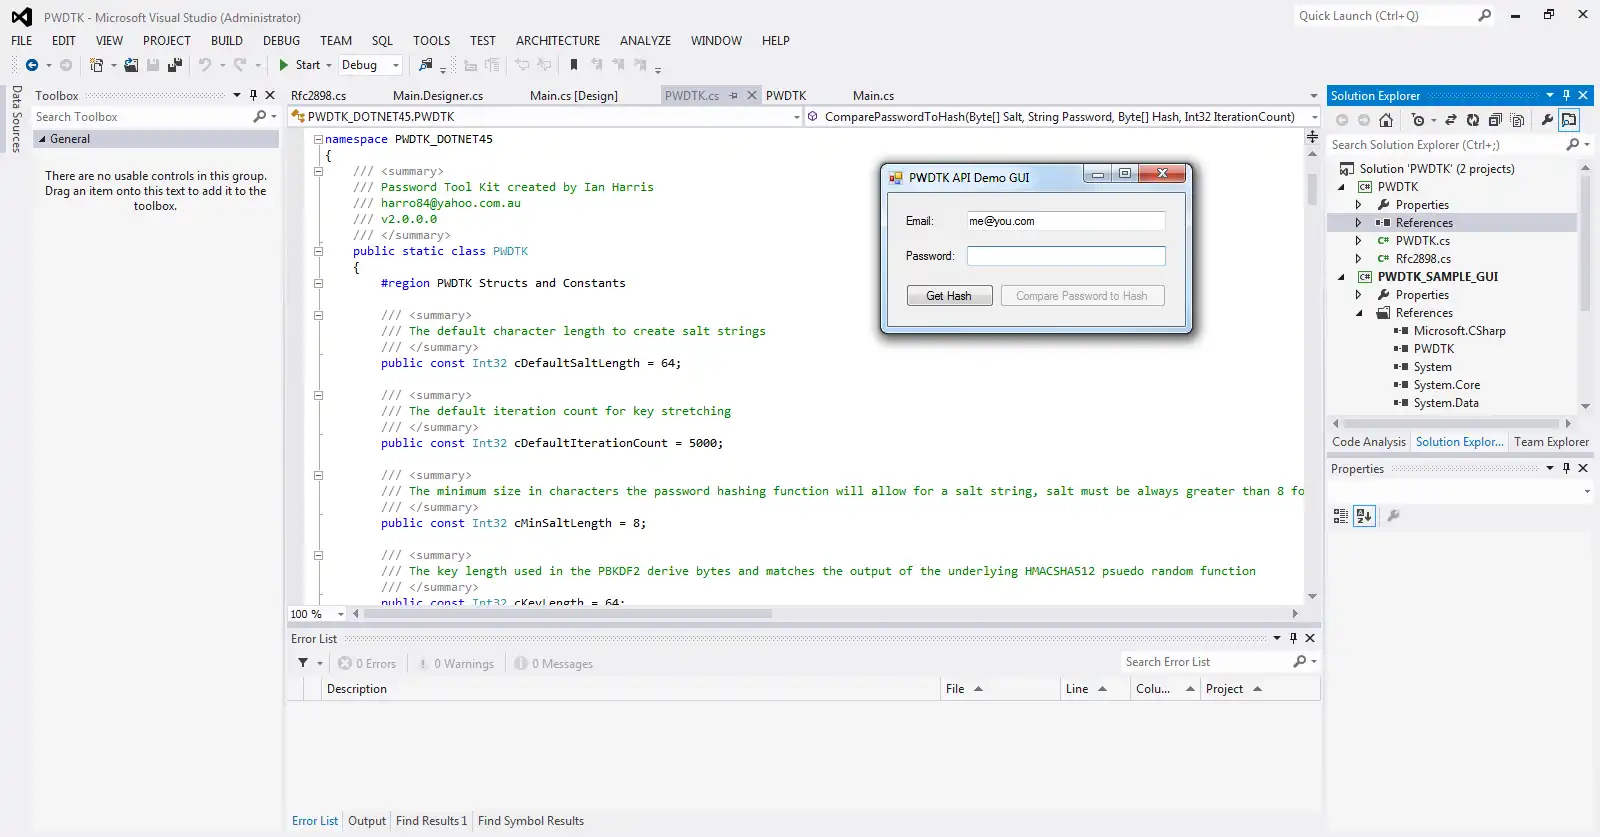1600x837 pixels.
Task: Click the Search Error List field
Action: coord(1206,662)
